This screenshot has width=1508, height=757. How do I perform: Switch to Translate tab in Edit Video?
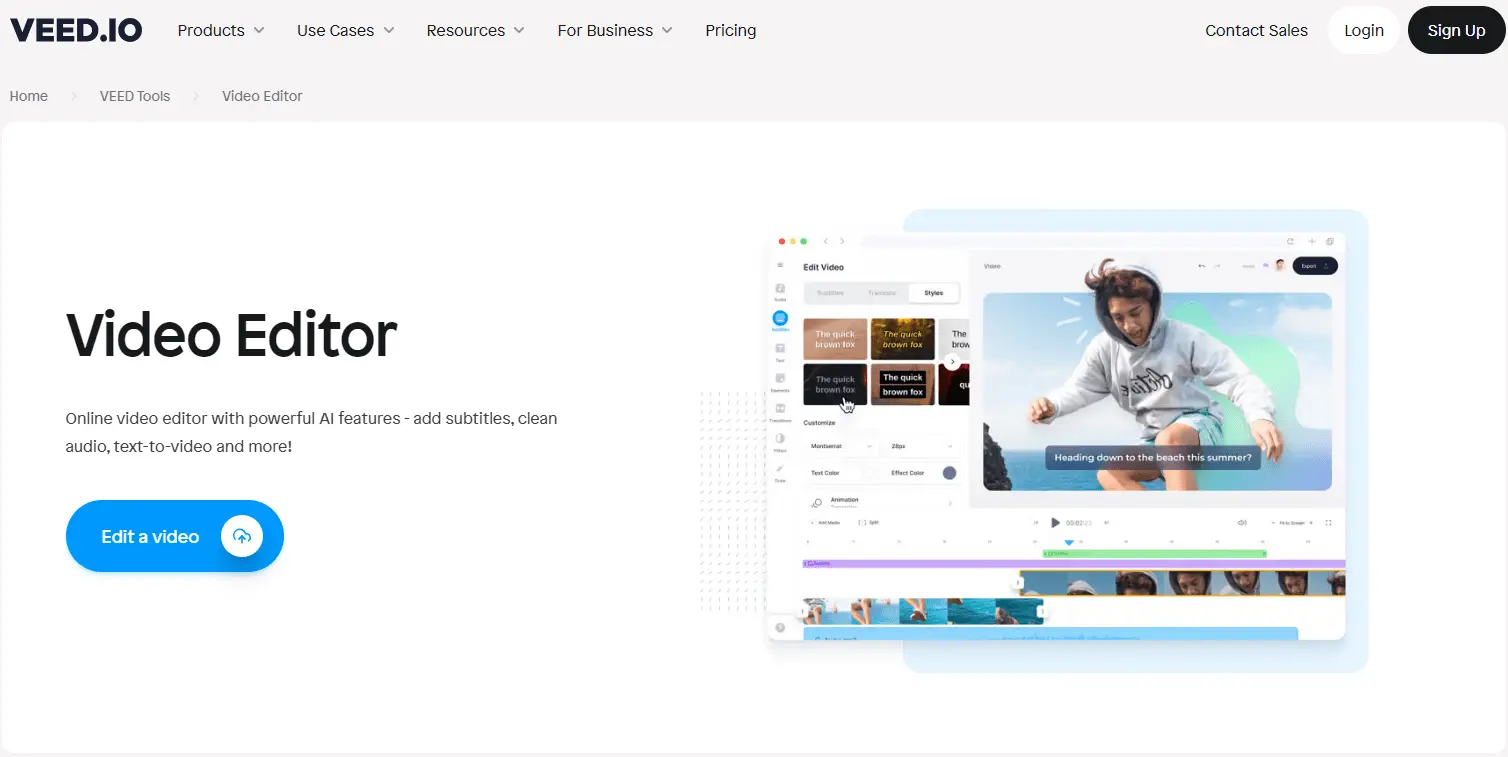[882, 293]
